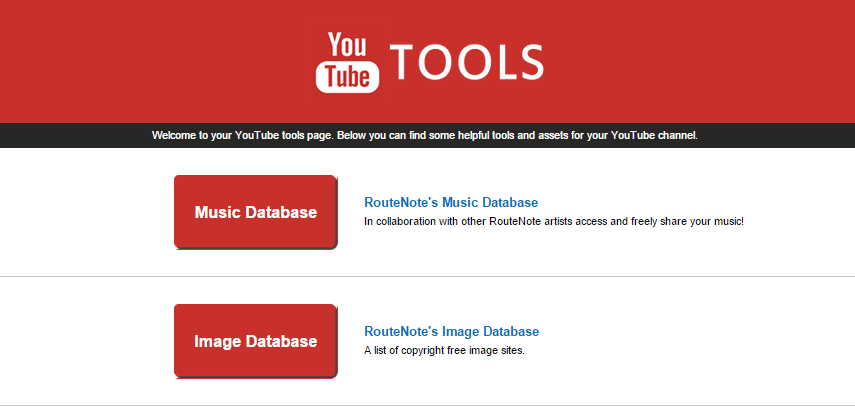Click the large "TOOLS" header title

[x=467, y=62]
